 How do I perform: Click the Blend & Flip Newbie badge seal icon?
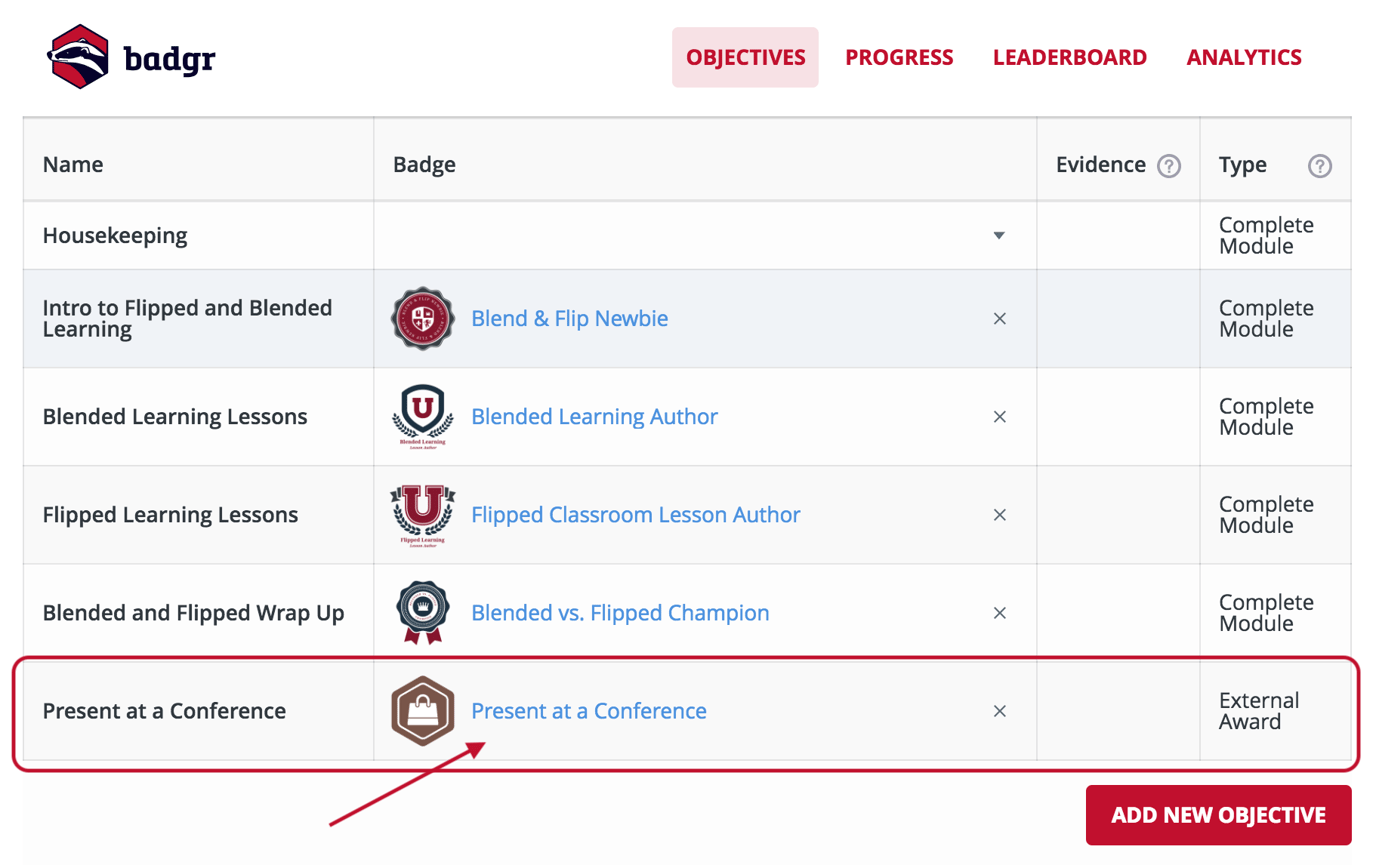[422, 318]
